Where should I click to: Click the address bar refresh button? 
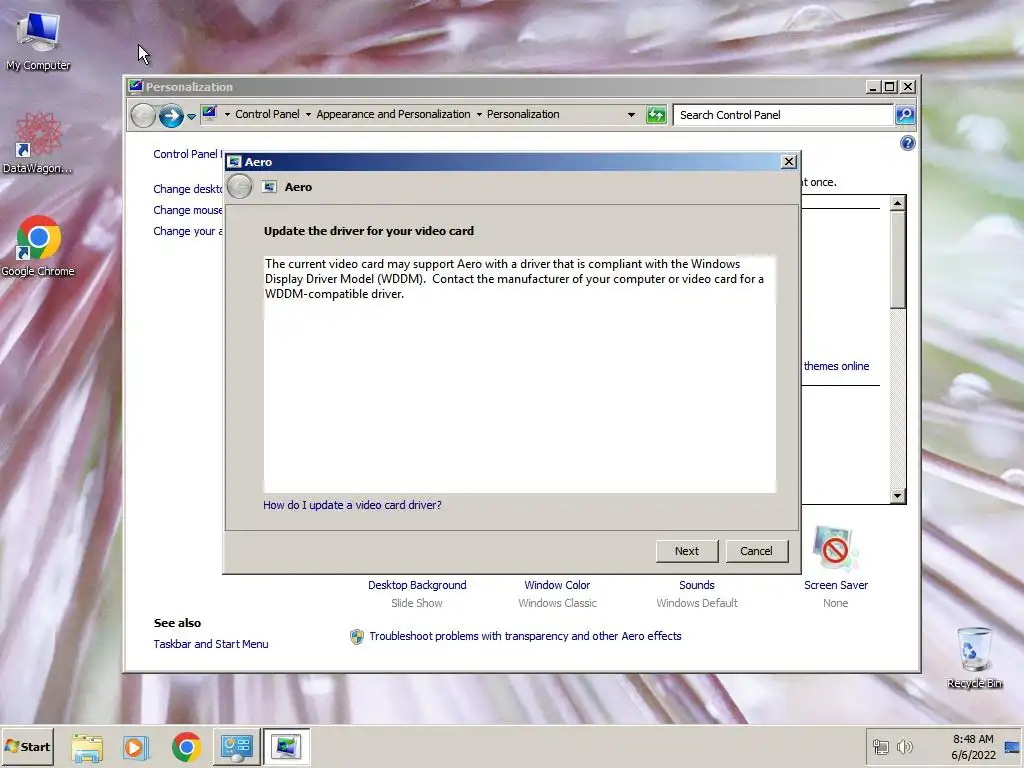656,115
